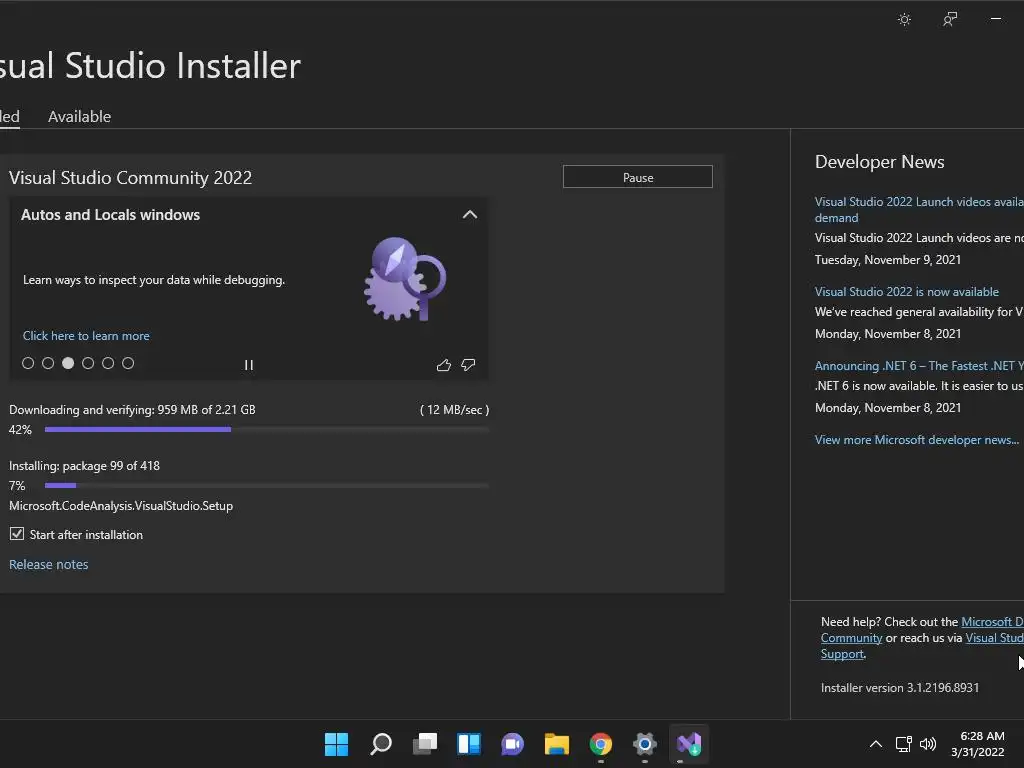Click Installing: package 99 of 418 text
This screenshot has height=768, width=1024.
tap(84, 466)
